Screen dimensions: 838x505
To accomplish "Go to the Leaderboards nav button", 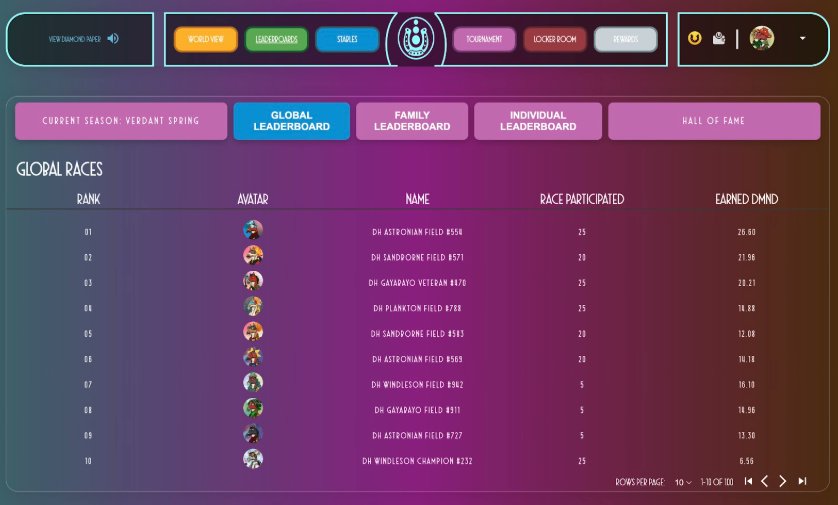I will point(276,39).
